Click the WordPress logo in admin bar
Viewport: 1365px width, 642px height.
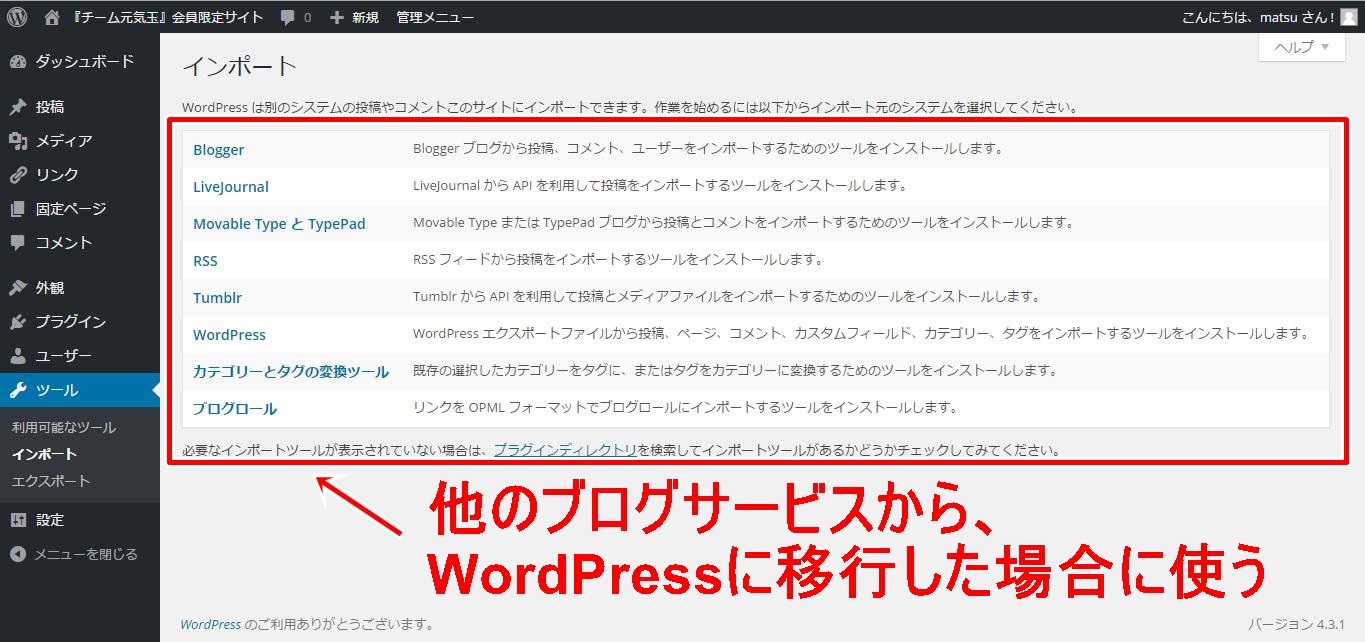pos(17,16)
